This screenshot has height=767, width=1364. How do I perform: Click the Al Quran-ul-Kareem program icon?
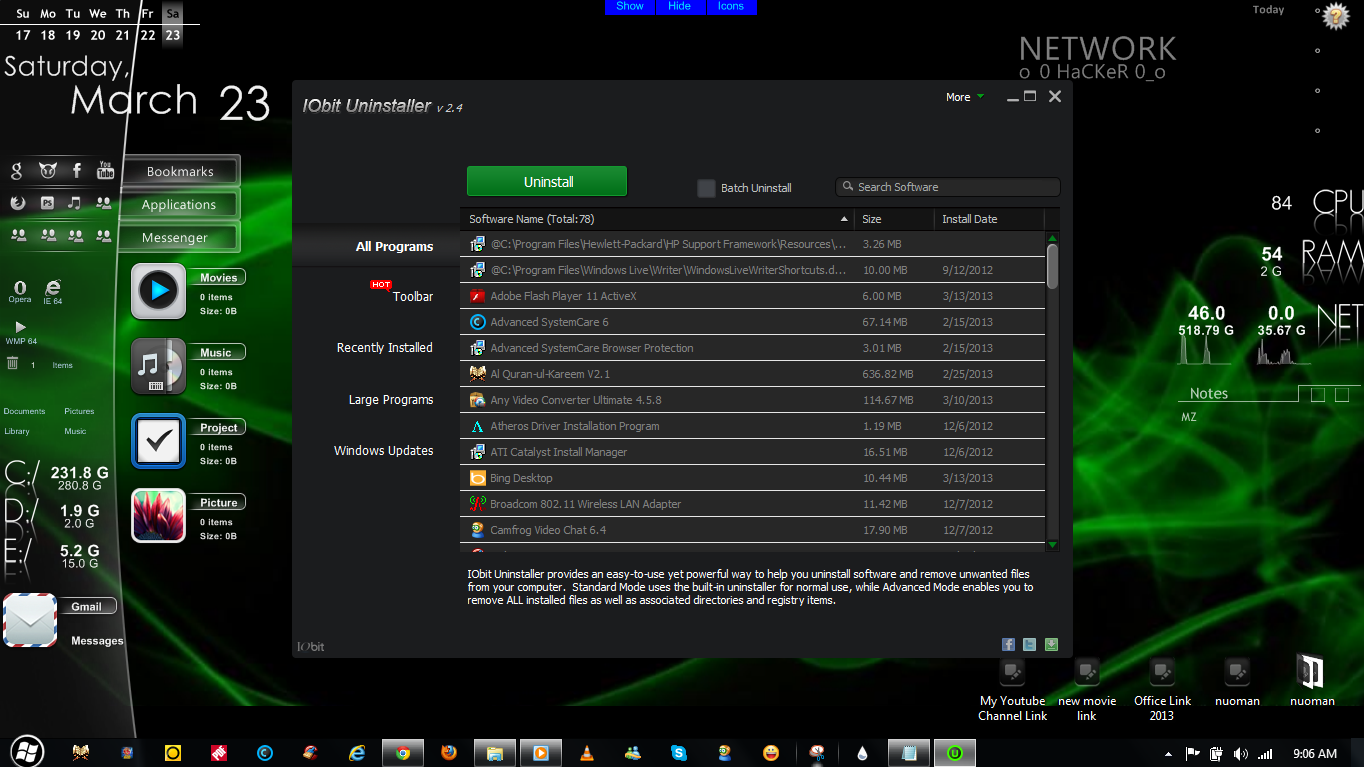[477, 374]
